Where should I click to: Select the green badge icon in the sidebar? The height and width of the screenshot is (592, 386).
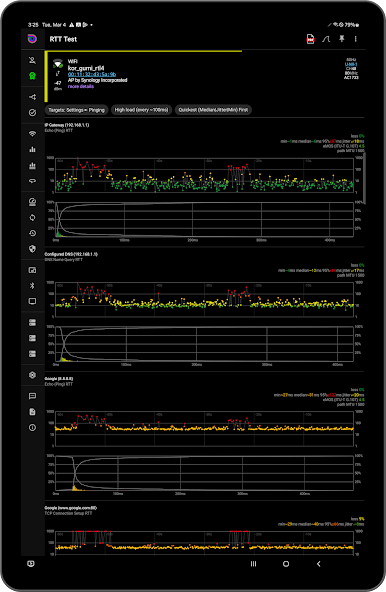tap(32, 76)
